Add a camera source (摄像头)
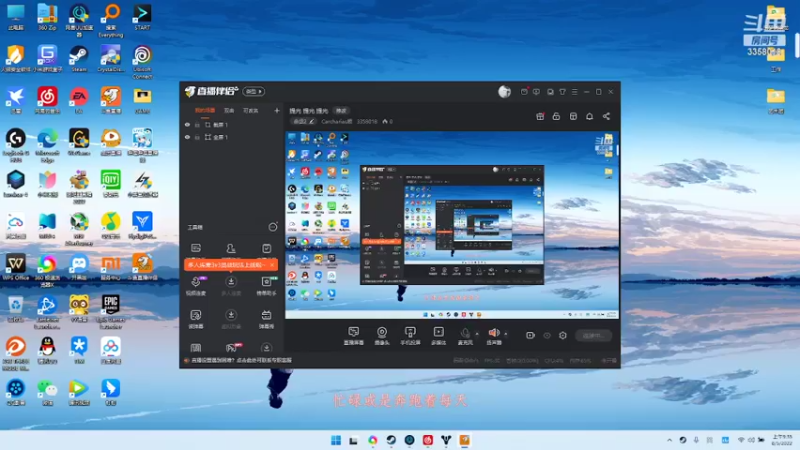The width and height of the screenshot is (800, 450). 382,336
